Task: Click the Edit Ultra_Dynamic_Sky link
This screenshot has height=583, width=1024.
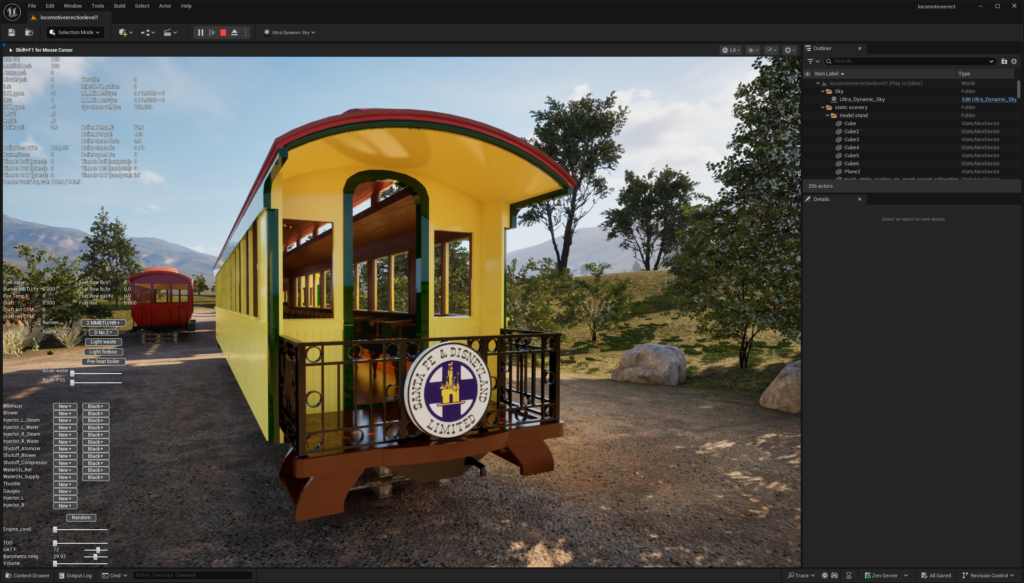Action: pyautogui.click(x=988, y=99)
